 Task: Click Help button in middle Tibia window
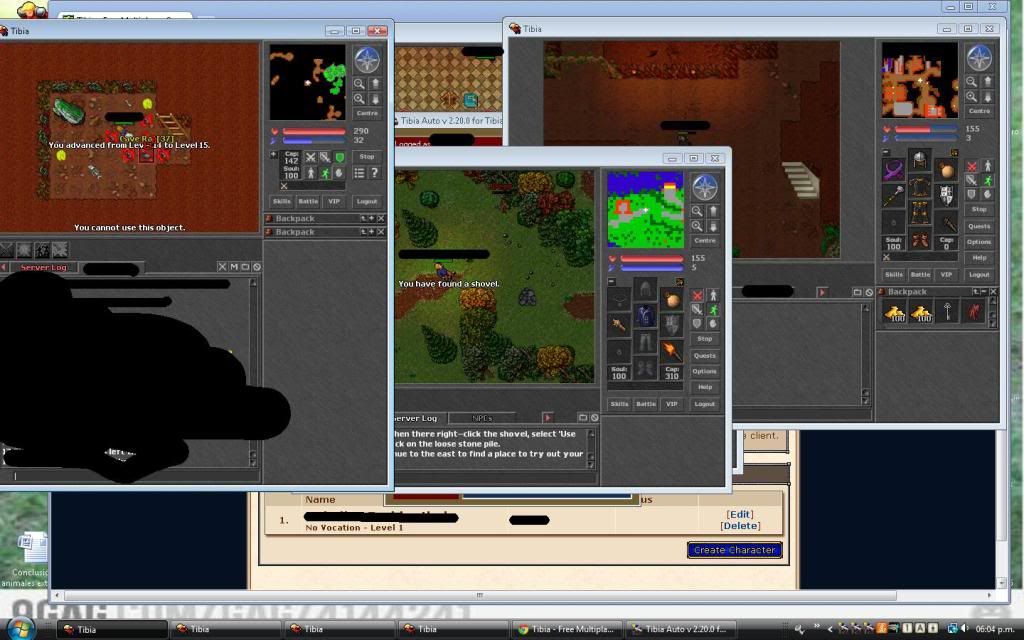pyautogui.click(x=705, y=387)
